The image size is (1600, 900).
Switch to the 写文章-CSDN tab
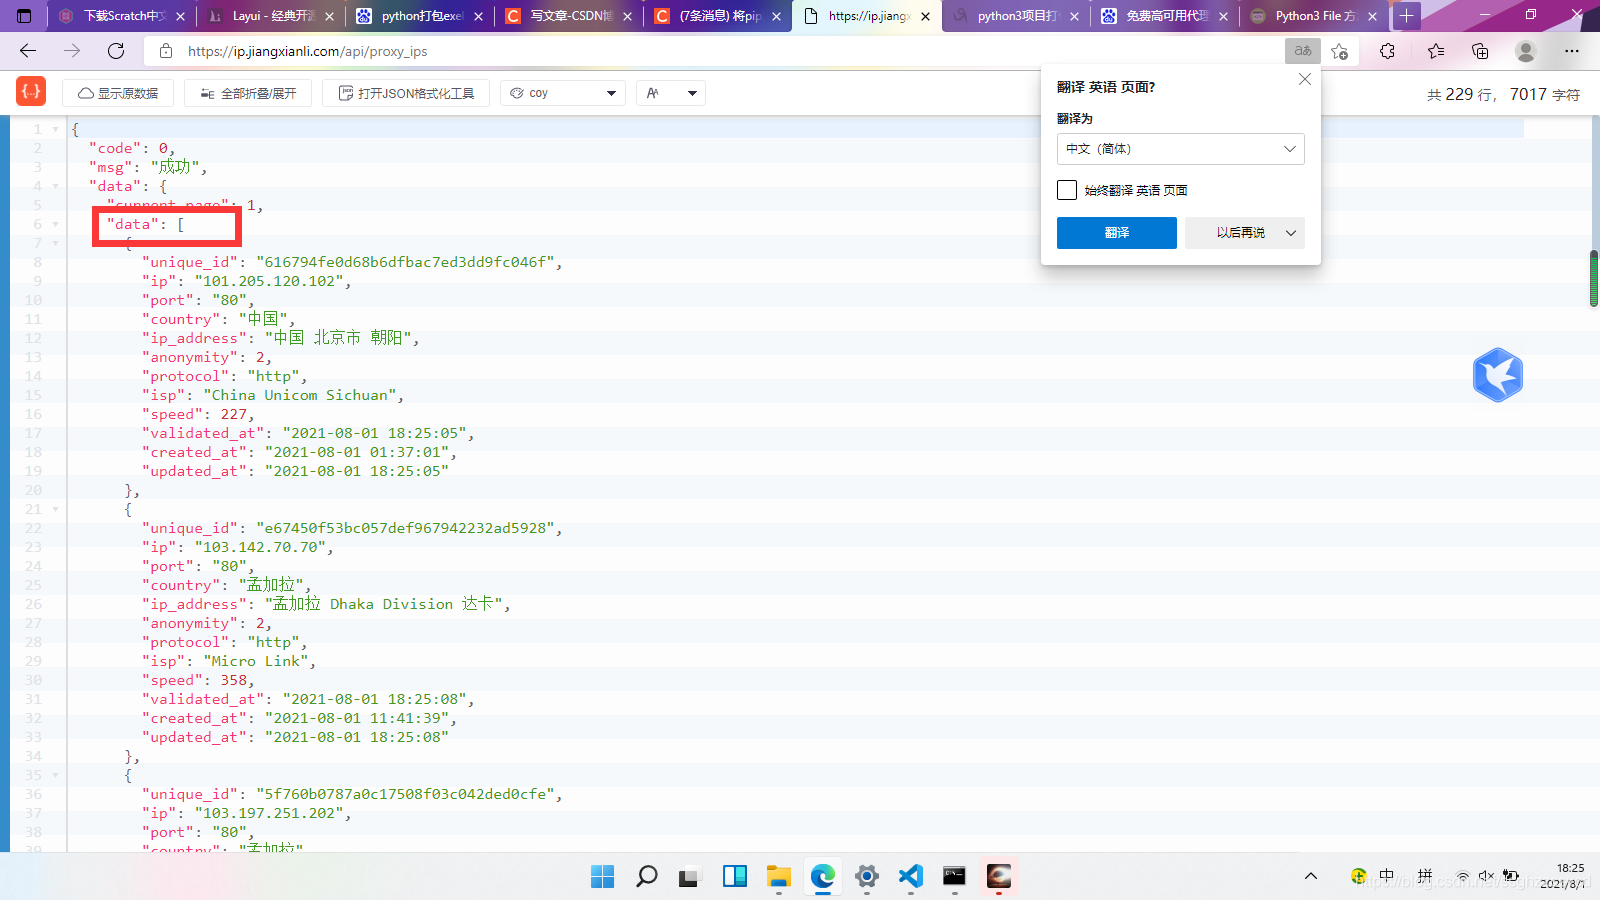[x=568, y=16]
